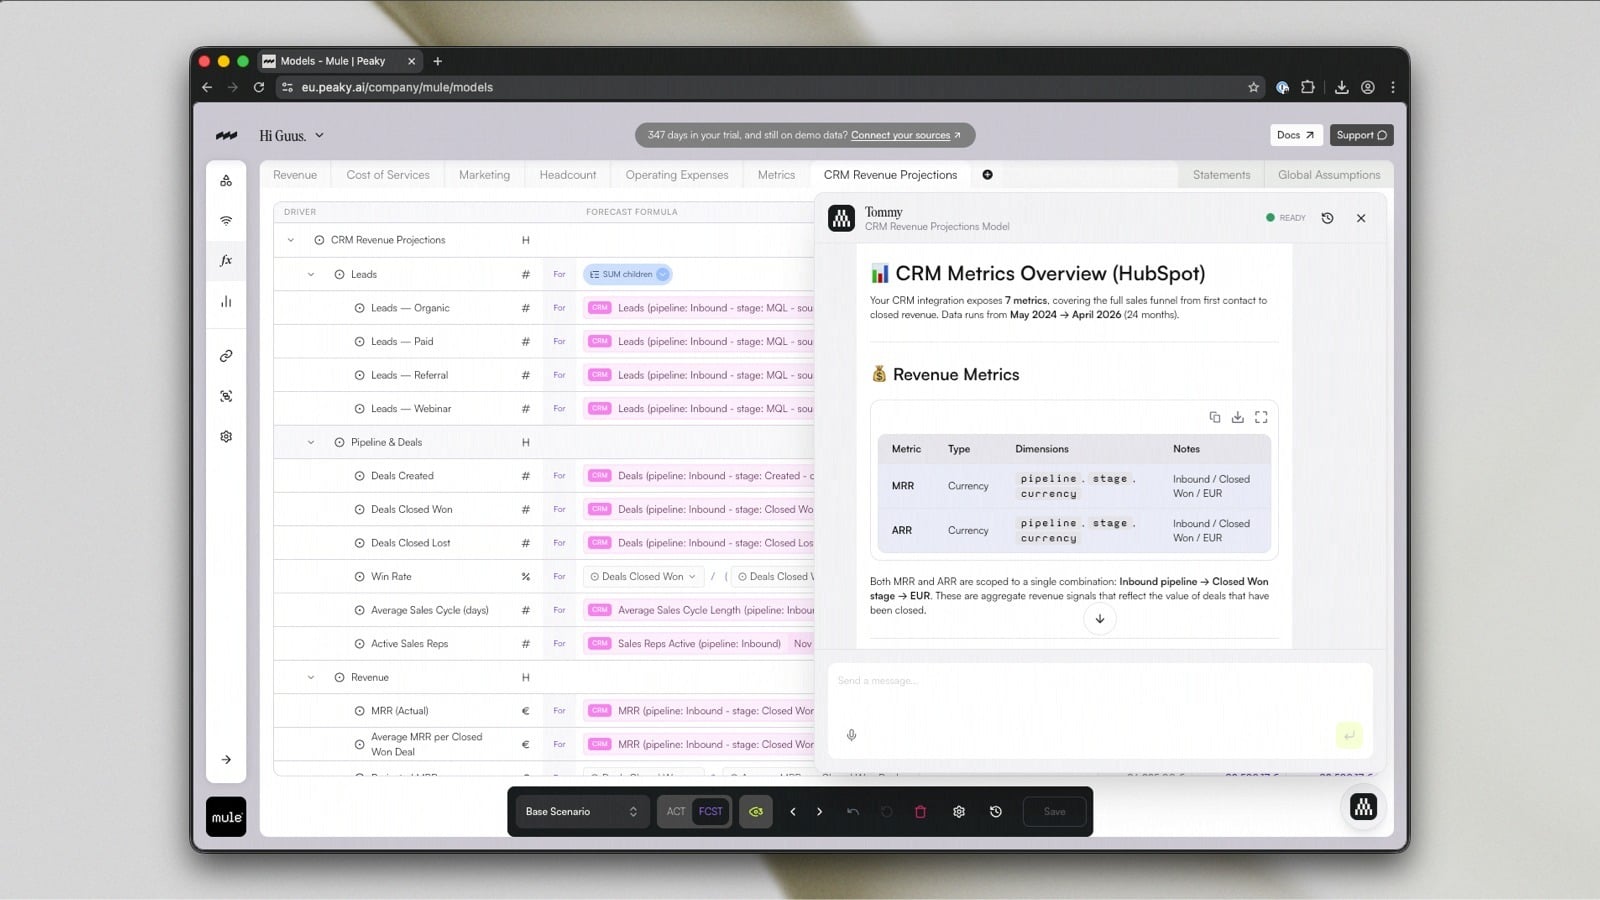Click the Save button in bottom toolbar
Image resolution: width=1600 pixels, height=900 pixels.
1055,812
